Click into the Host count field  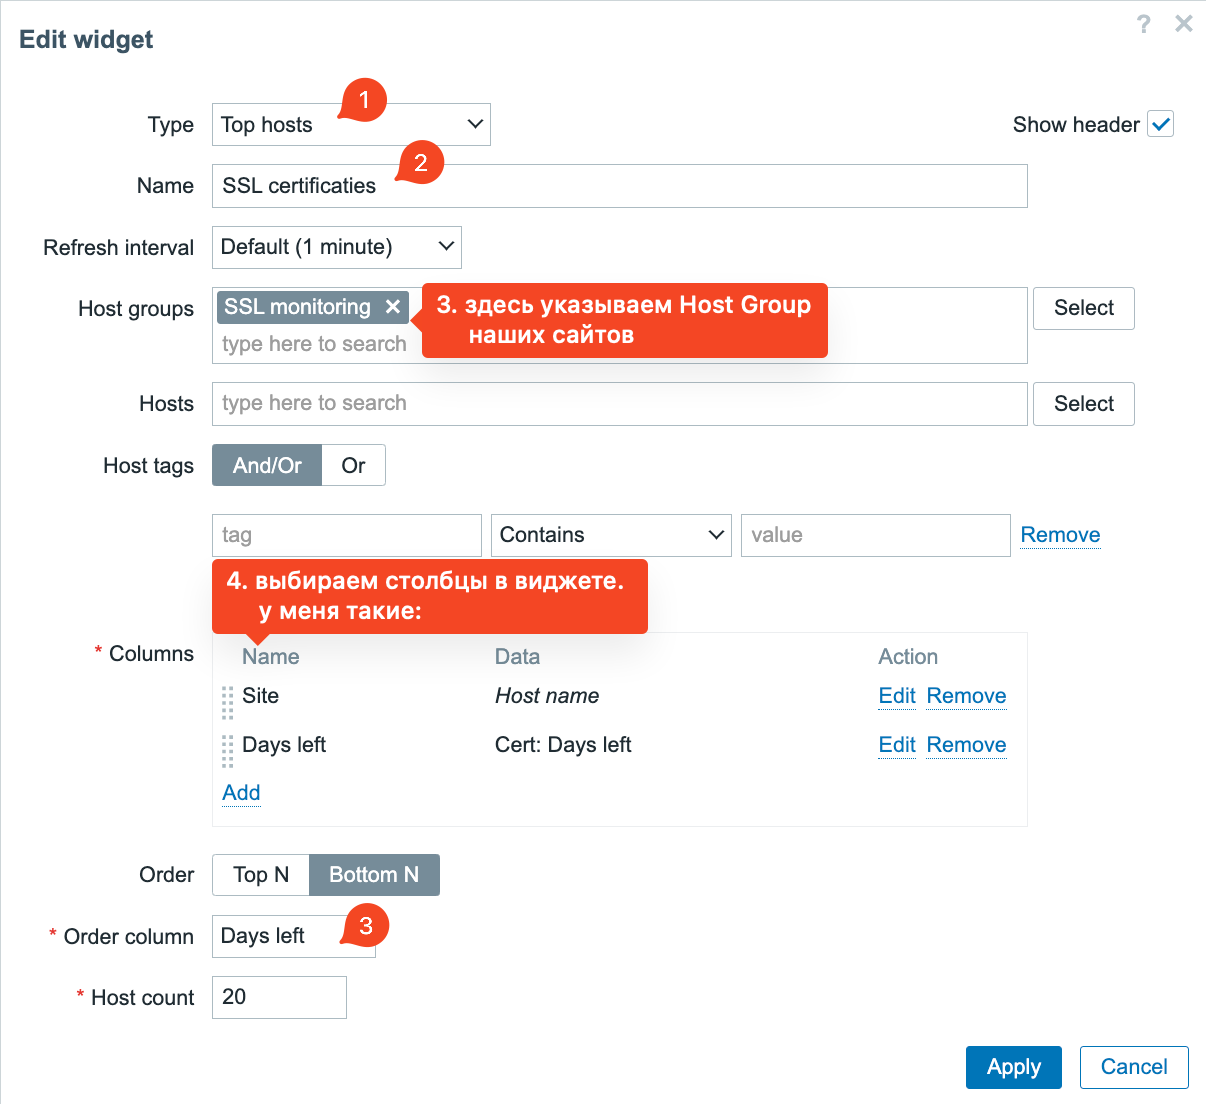click(x=279, y=997)
